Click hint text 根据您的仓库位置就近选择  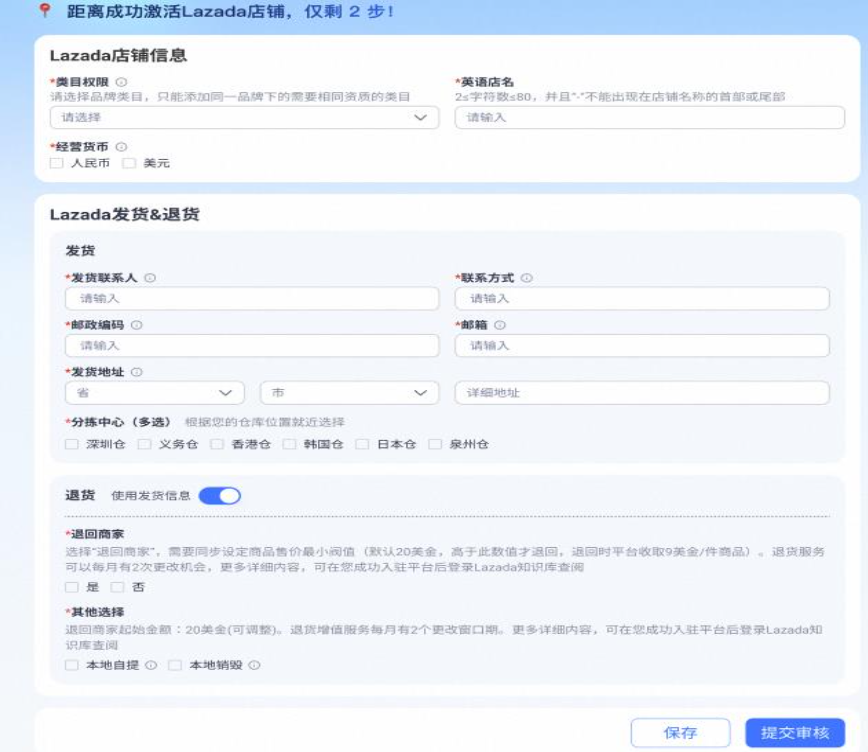point(265,422)
